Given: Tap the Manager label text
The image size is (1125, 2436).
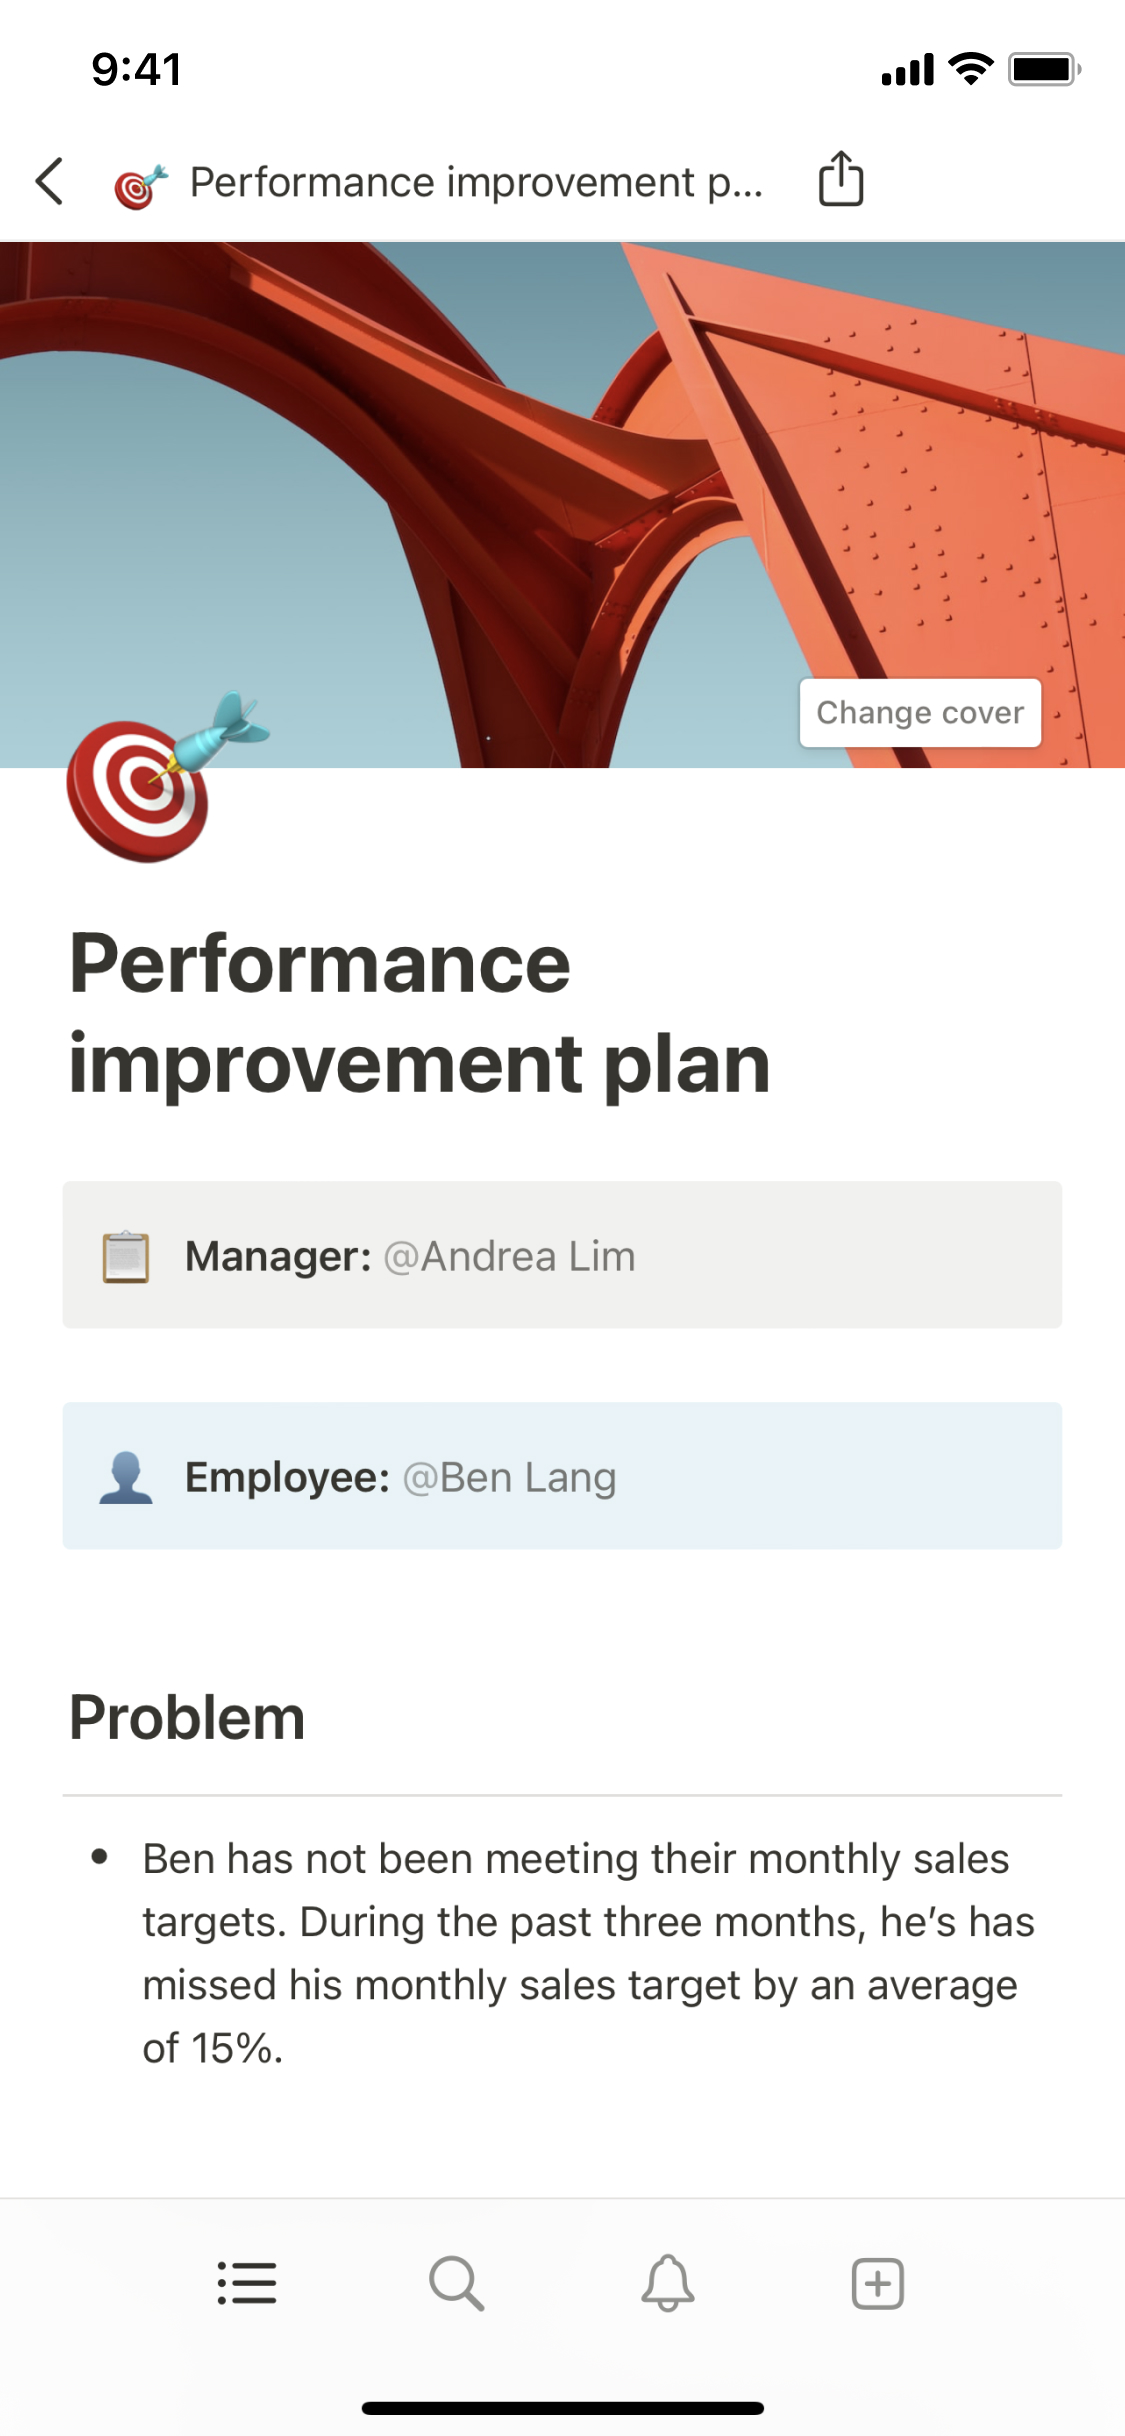Looking at the screenshot, I should (278, 1257).
